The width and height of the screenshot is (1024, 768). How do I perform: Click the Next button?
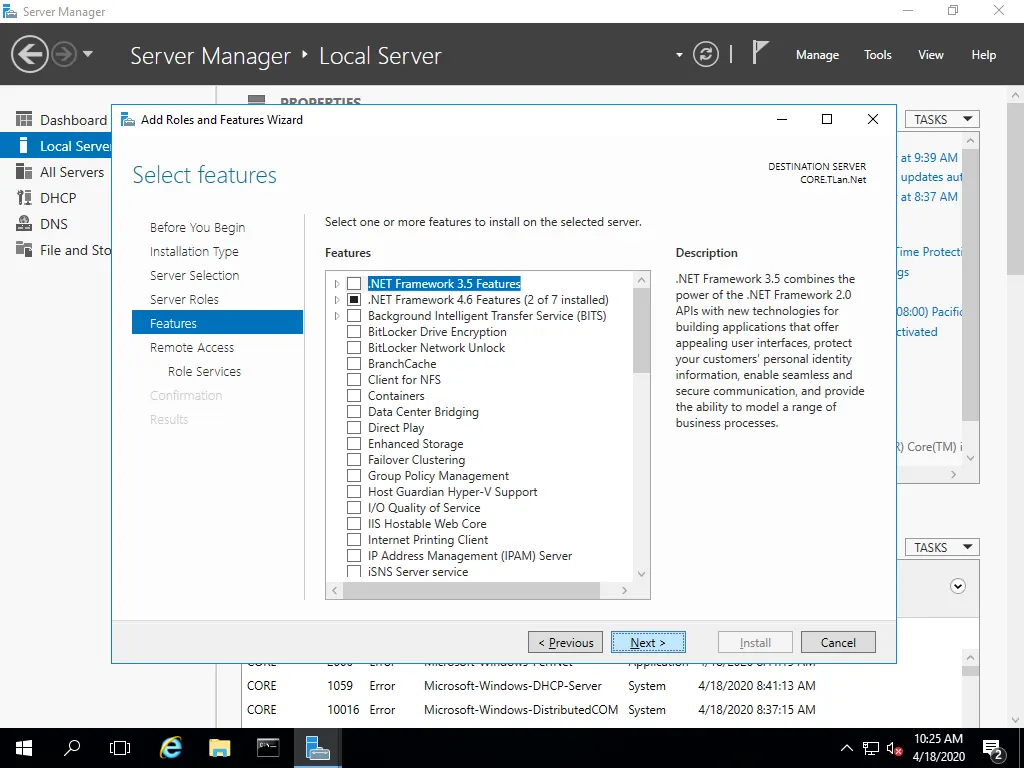pyautogui.click(x=648, y=643)
